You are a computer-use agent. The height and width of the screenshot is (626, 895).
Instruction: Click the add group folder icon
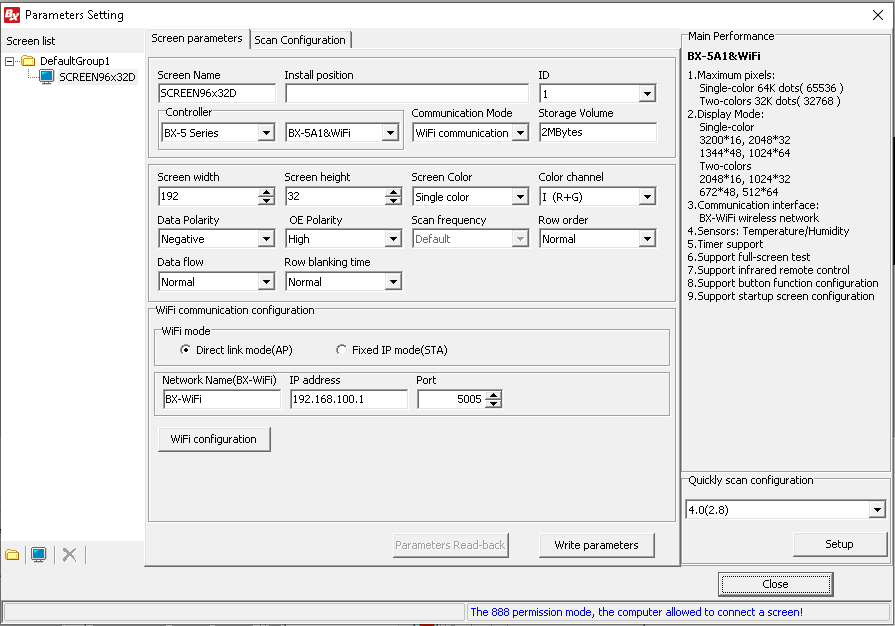(12, 555)
